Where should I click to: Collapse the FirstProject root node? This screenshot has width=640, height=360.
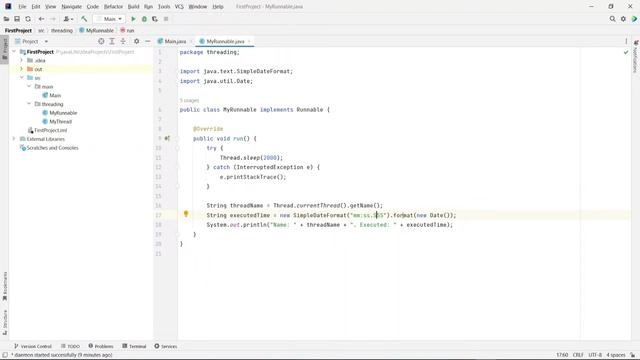[14, 52]
